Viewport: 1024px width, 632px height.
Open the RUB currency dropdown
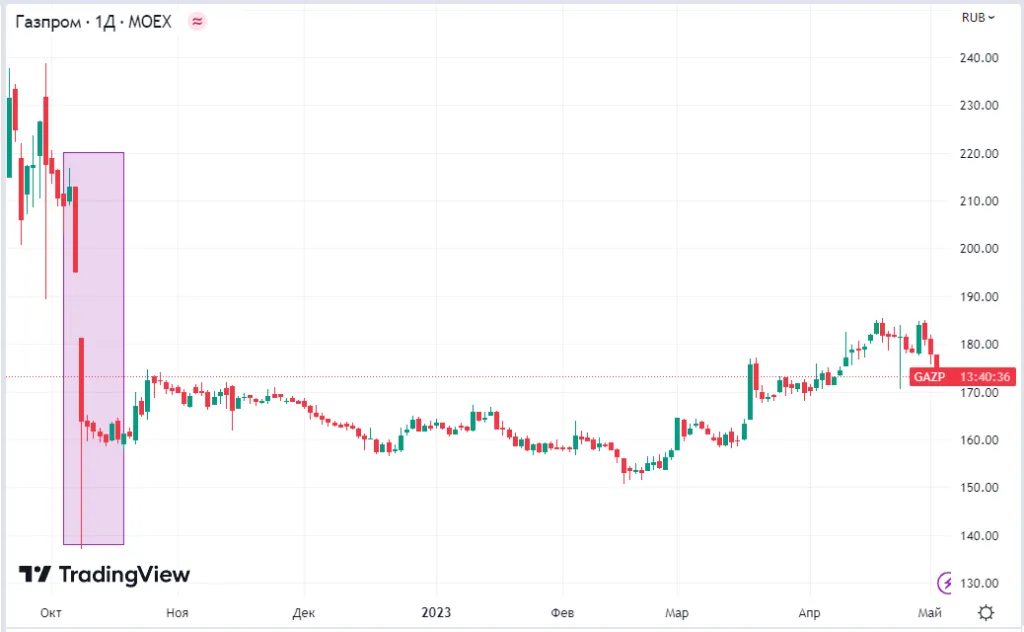978,18
